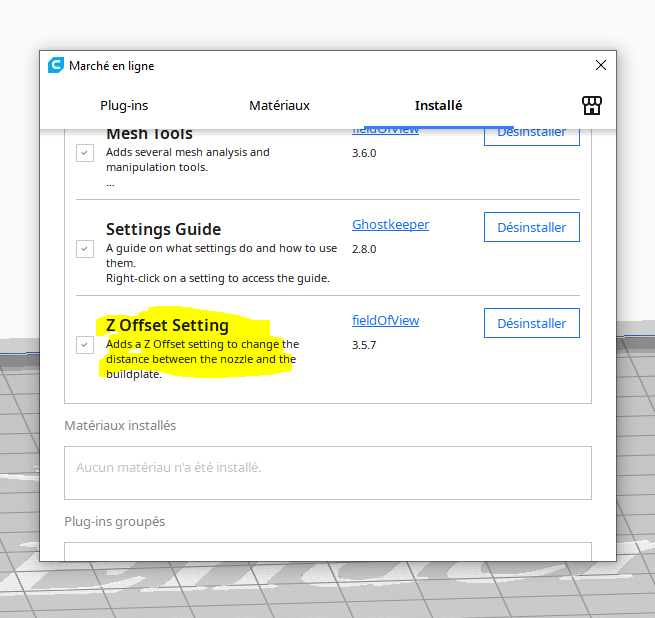Close the Marché en ligne dialog
The height and width of the screenshot is (618, 655).
tap(601, 65)
